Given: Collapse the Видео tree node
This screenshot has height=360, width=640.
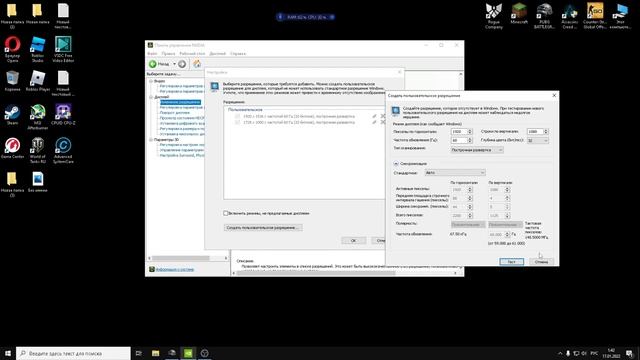Looking at the screenshot, I should pyautogui.click(x=151, y=81).
